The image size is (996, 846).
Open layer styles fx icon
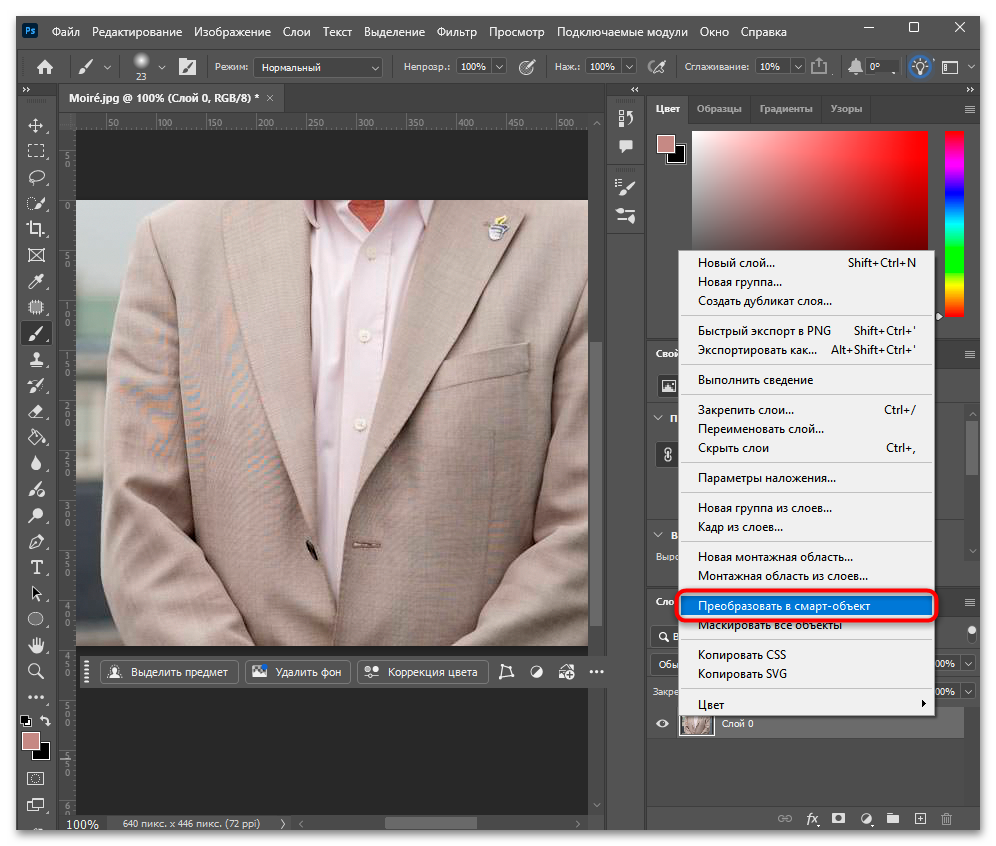[812, 819]
